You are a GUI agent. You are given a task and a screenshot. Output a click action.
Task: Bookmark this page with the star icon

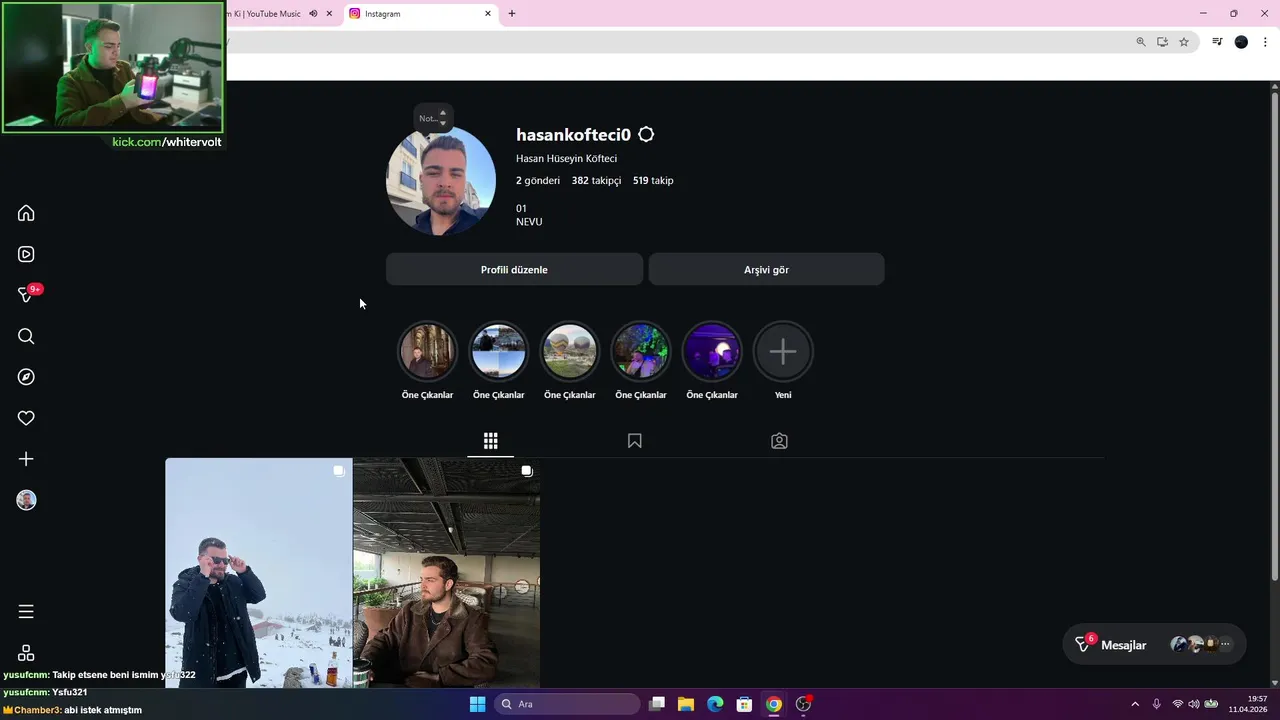point(1184,42)
